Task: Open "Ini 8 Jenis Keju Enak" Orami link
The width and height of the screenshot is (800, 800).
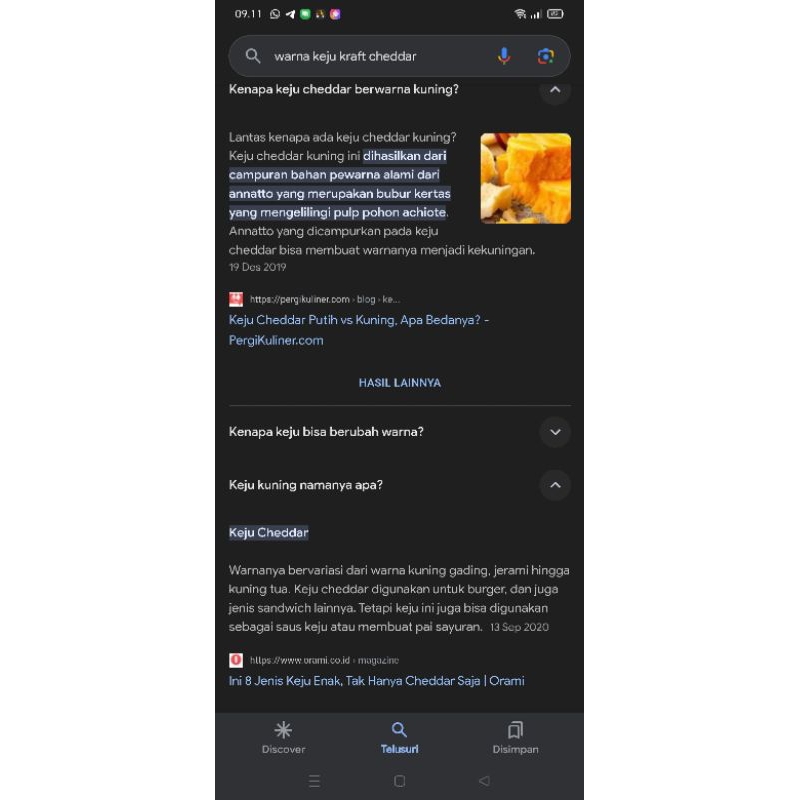Action: 377,681
